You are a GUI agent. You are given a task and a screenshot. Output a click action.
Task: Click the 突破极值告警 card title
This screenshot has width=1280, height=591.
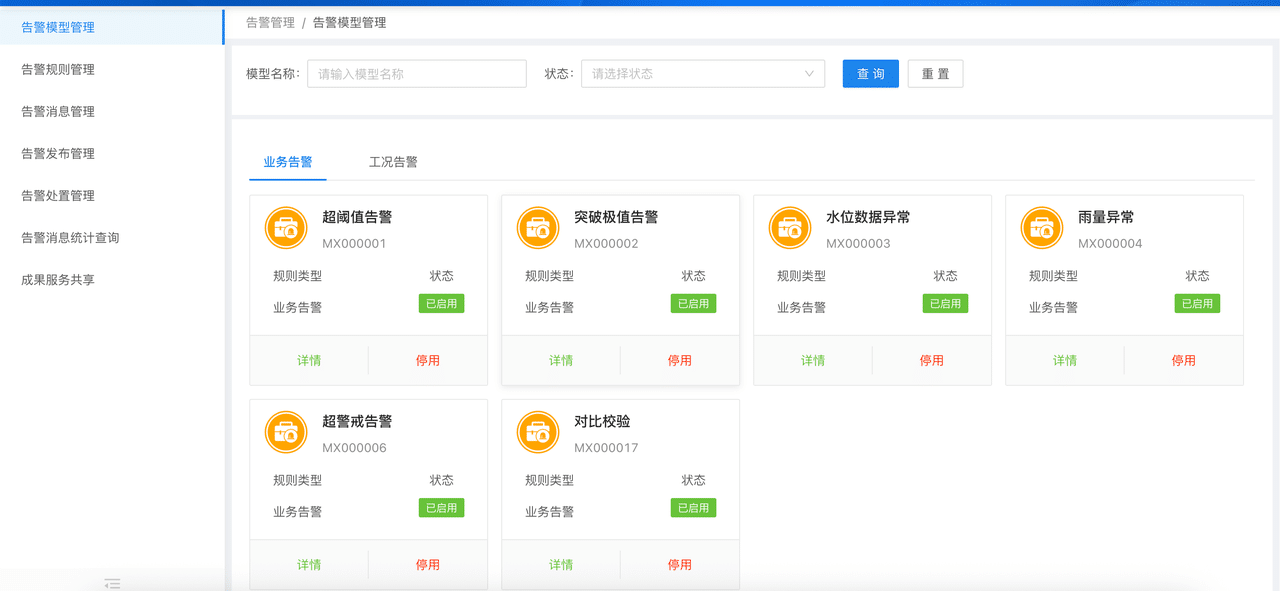tap(616, 217)
